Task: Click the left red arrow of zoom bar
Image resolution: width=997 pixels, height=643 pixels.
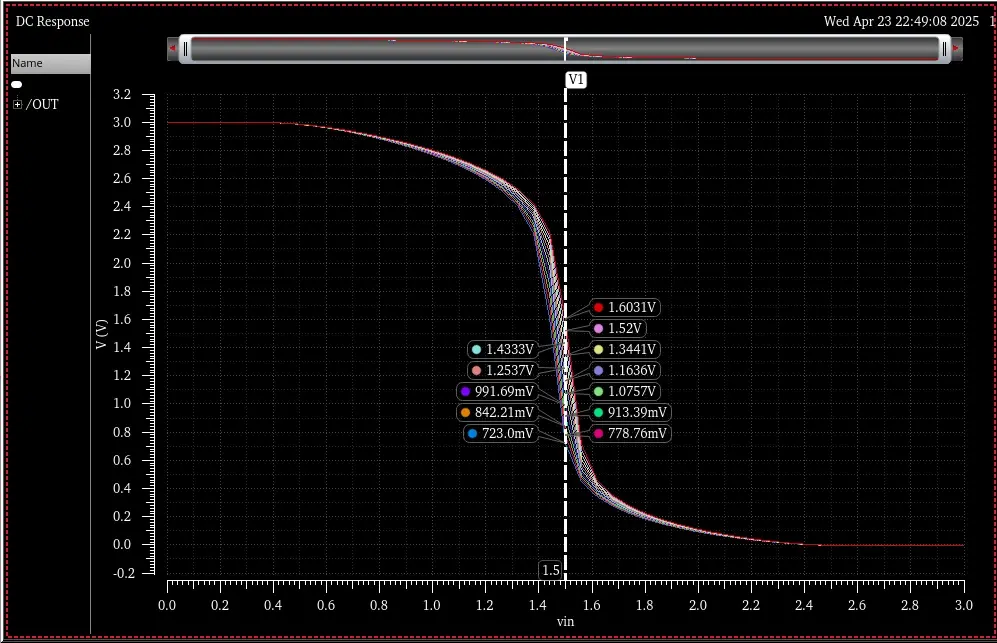Action: click(172, 48)
